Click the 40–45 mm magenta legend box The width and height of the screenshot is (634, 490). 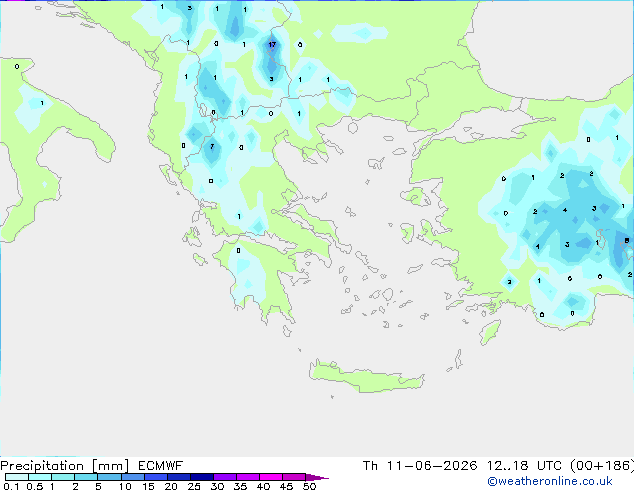[271, 477]
